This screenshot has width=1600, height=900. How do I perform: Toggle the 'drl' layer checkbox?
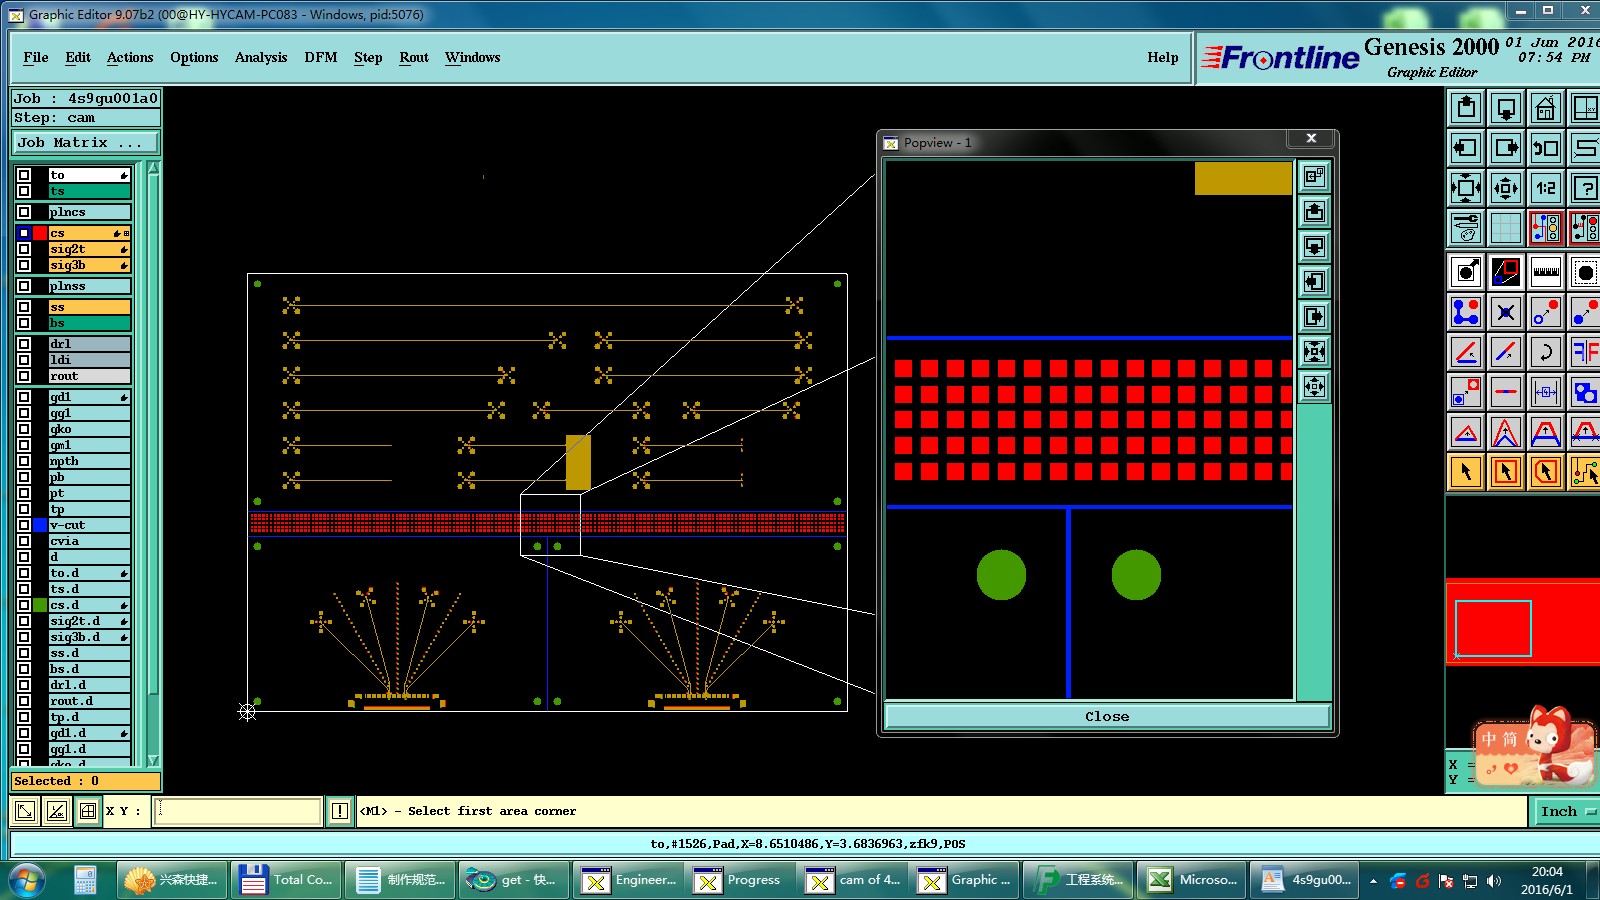tap(24, 344)
